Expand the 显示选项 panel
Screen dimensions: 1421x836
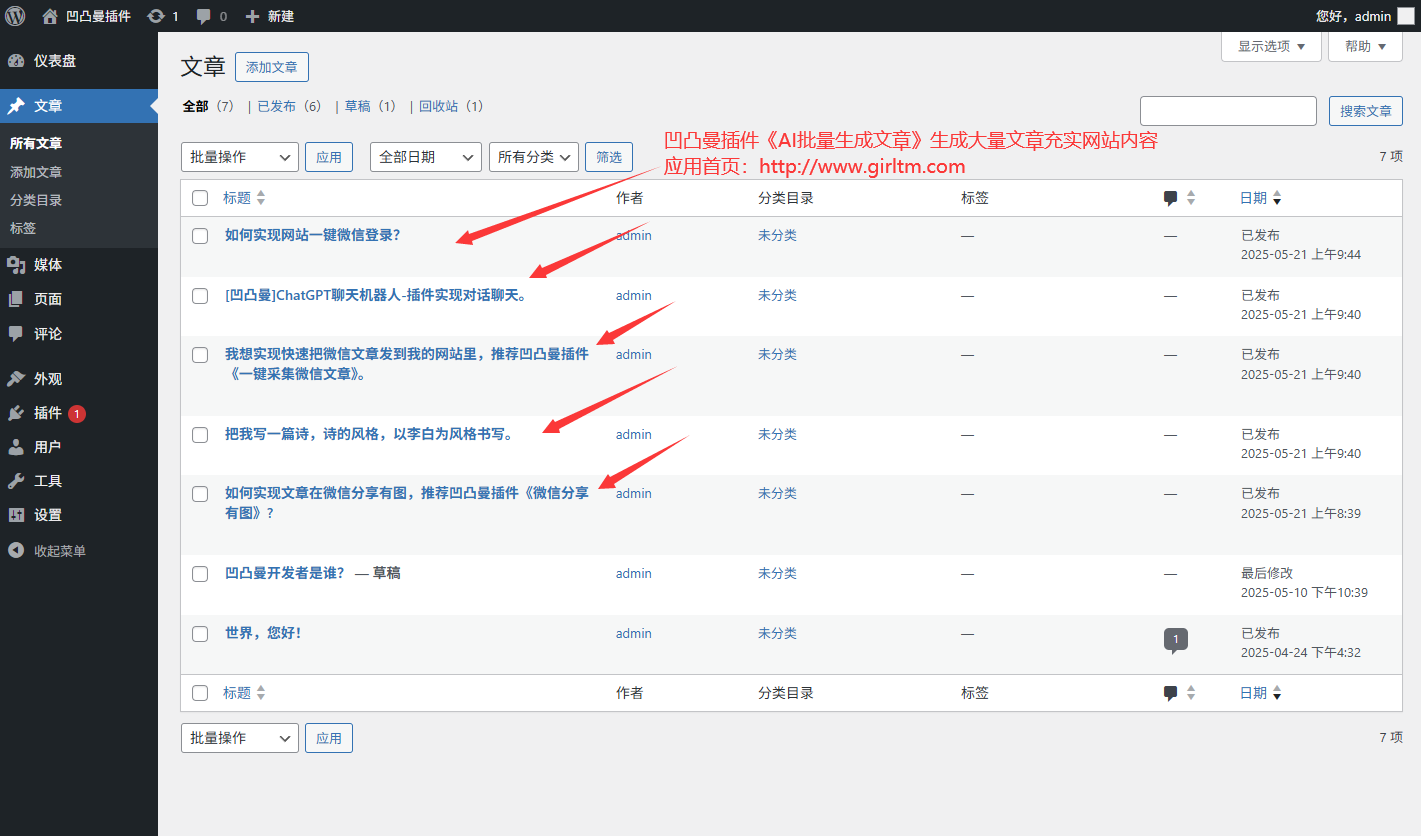[x=1272, y=46]
